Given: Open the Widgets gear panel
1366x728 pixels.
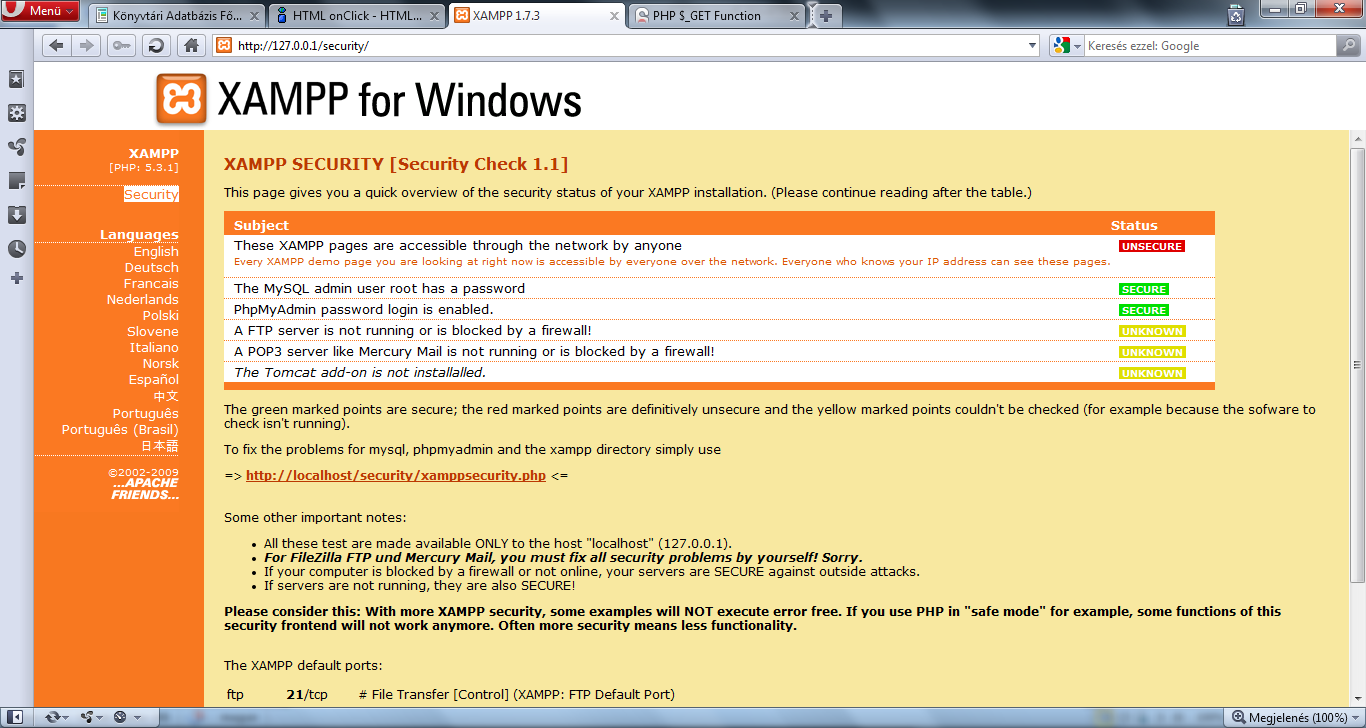Looking at the screenshot, I should (x=16, y=113).
